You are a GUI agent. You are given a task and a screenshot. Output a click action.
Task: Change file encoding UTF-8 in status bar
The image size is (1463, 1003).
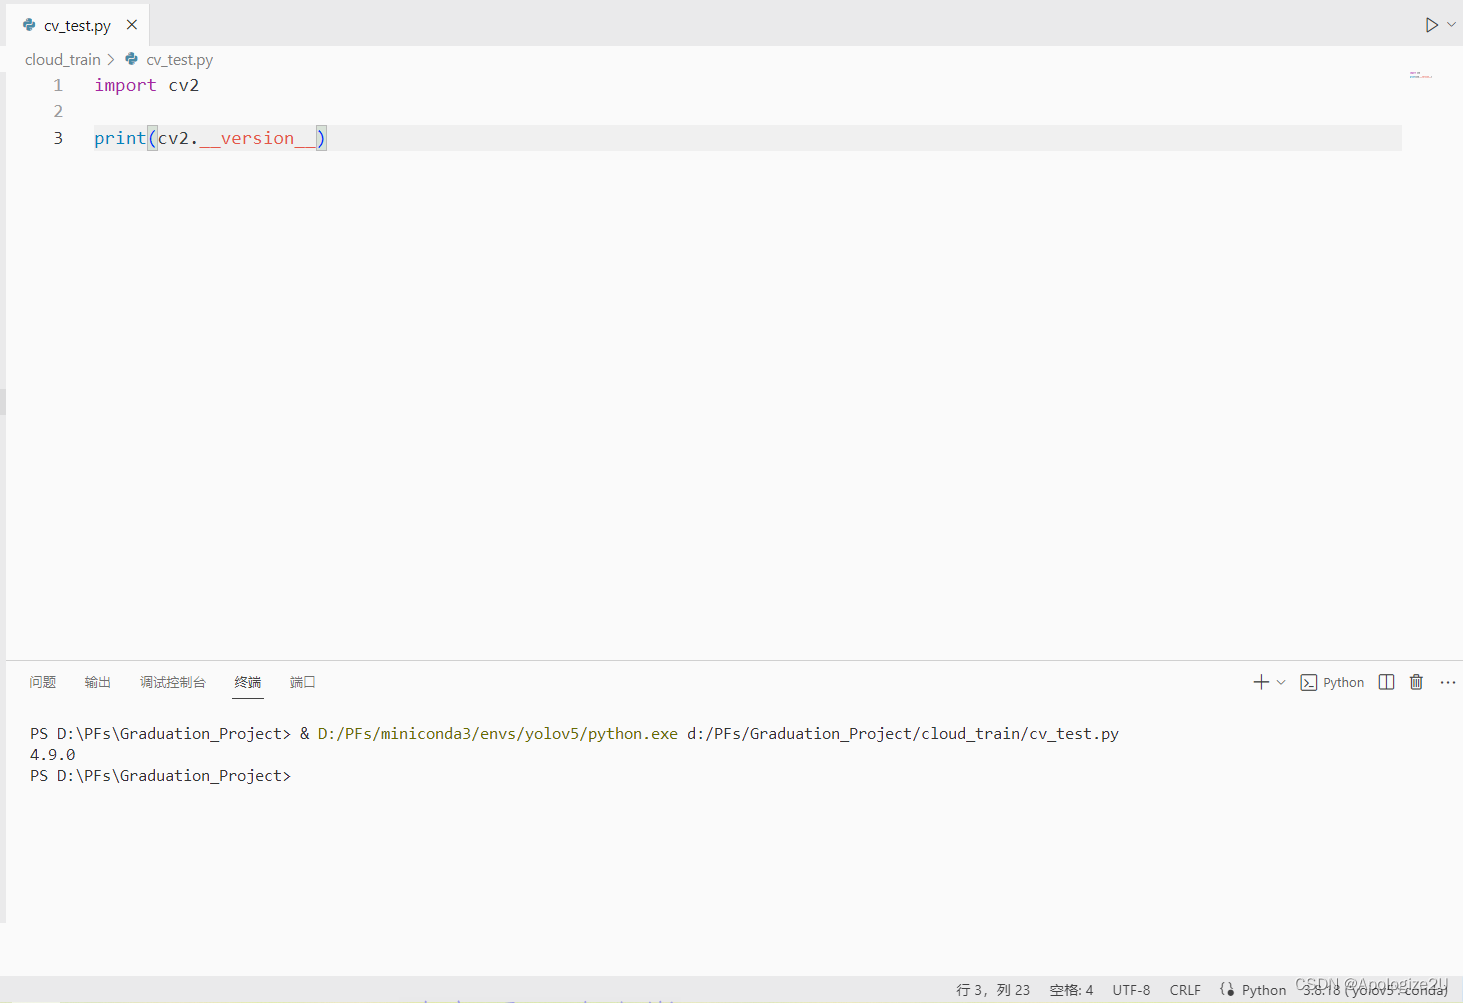[1131, 990]
